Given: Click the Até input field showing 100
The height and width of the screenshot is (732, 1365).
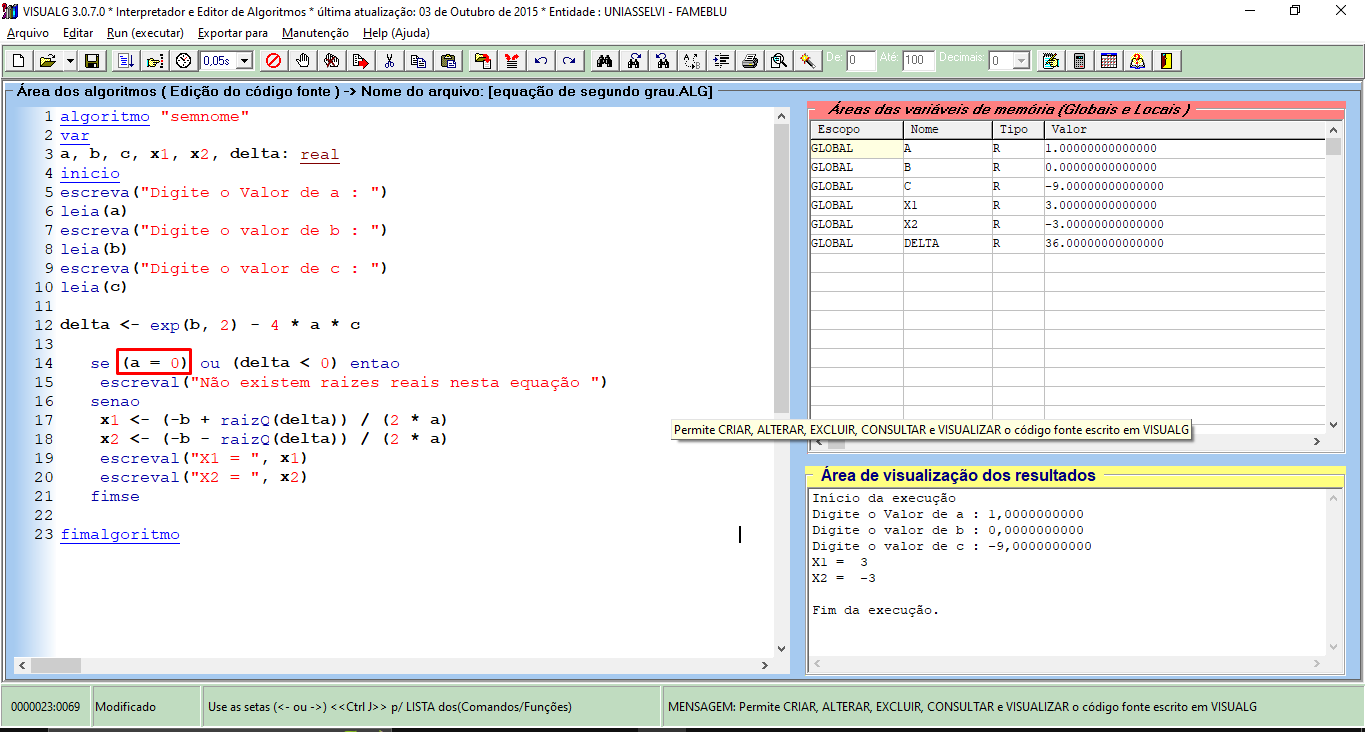Looking at the screenshot, I should [x=918, y=61].
